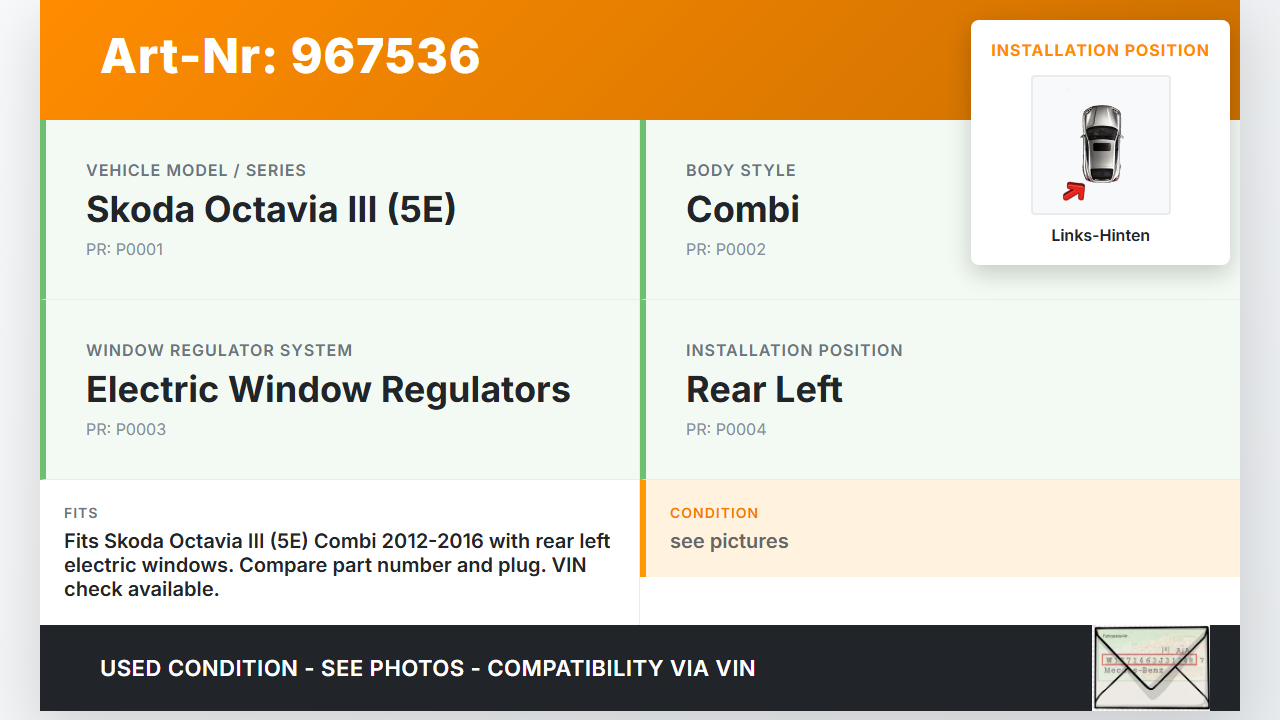The height and width of the screenshot is (720, 1280).
Task: Click the PR: P0003 code
Action: pos(126,430)
